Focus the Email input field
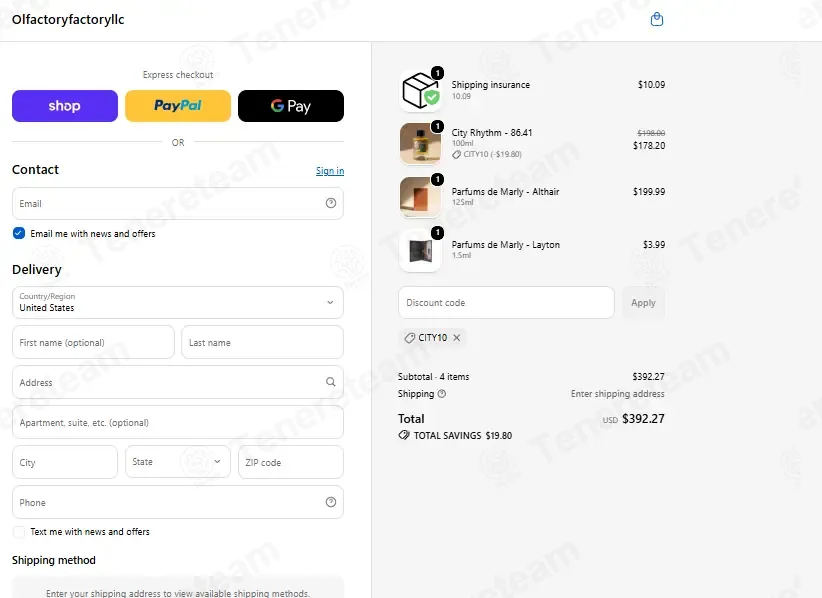This screenshot has height=598, width=822. [178, 203]
